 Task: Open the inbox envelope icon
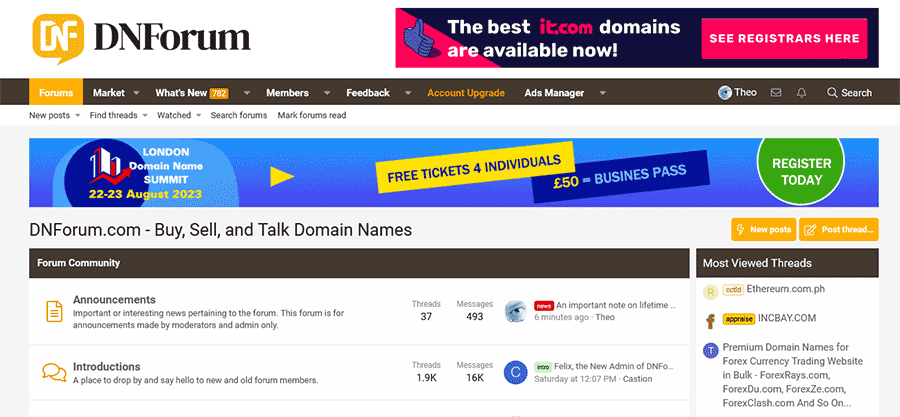[776, 92]
